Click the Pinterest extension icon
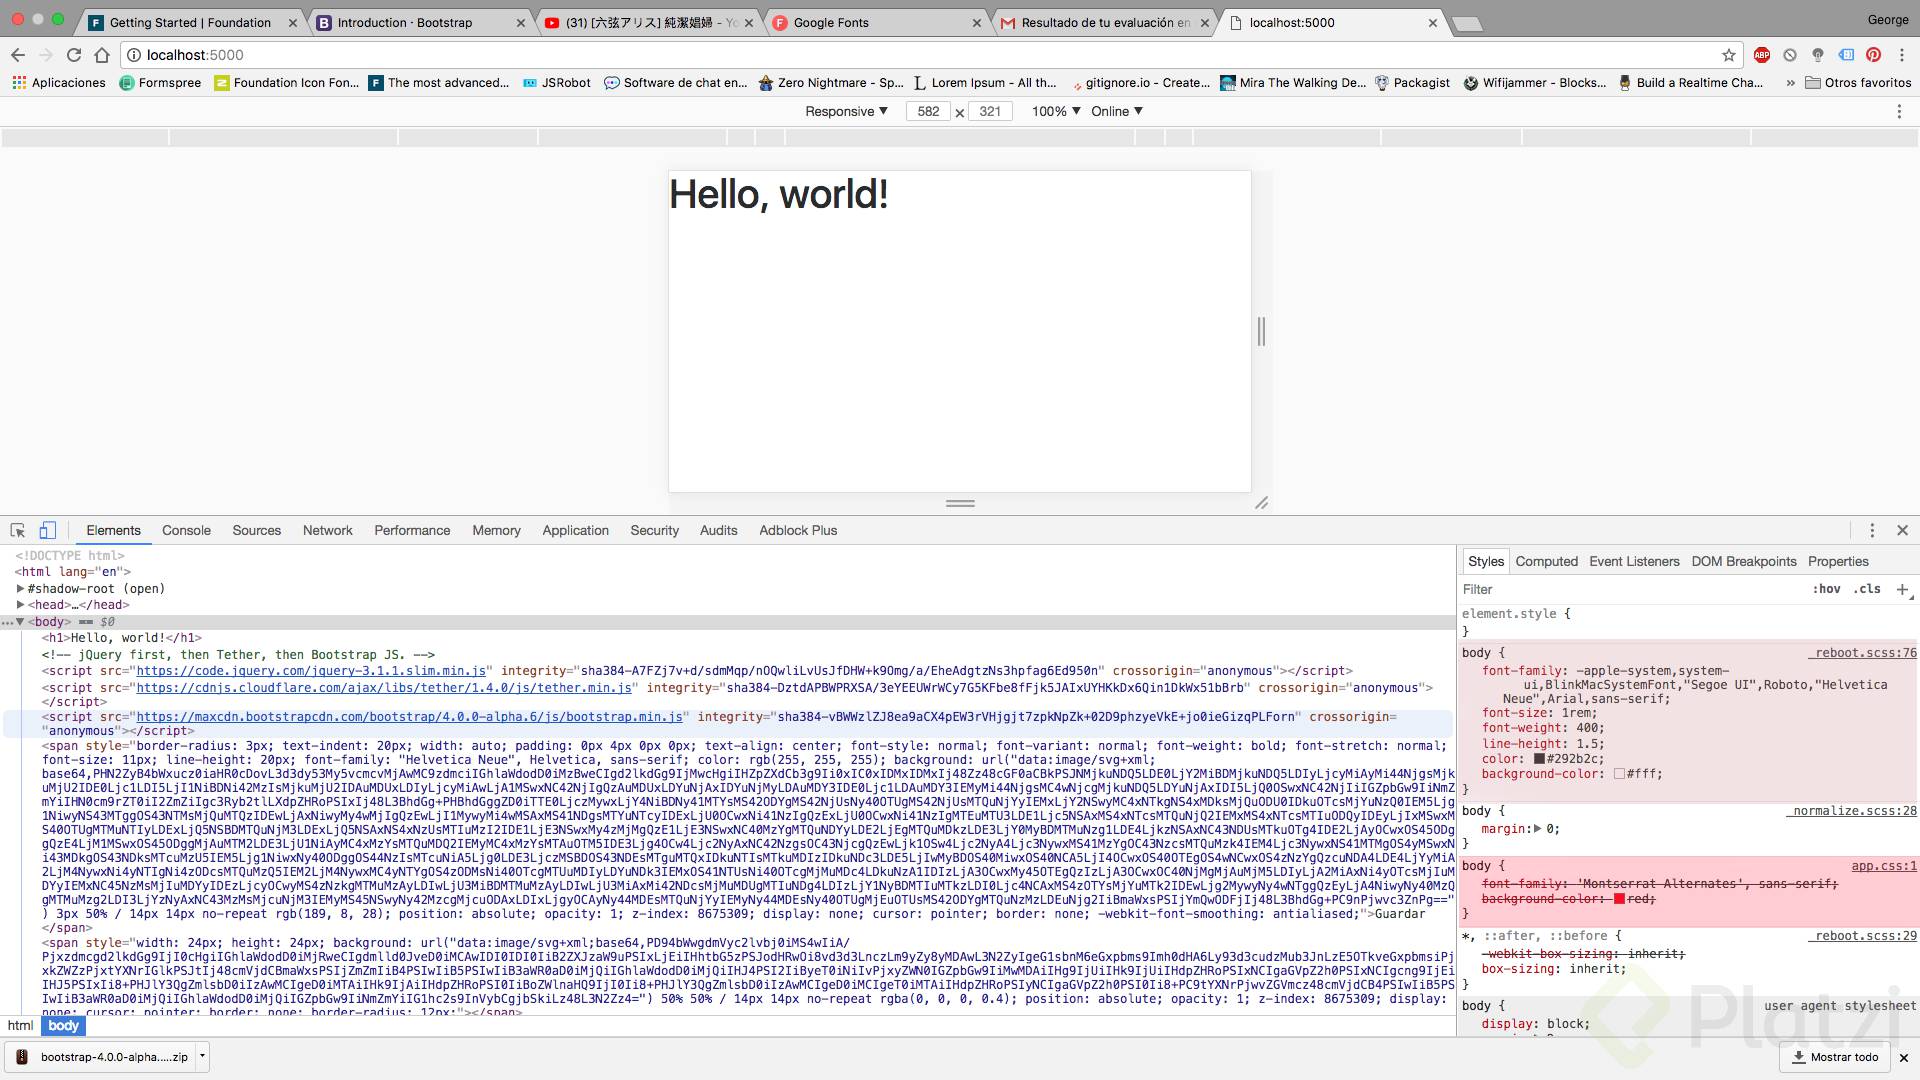The height and width of the screenshot is (1080, 1920). point(1873,55)
